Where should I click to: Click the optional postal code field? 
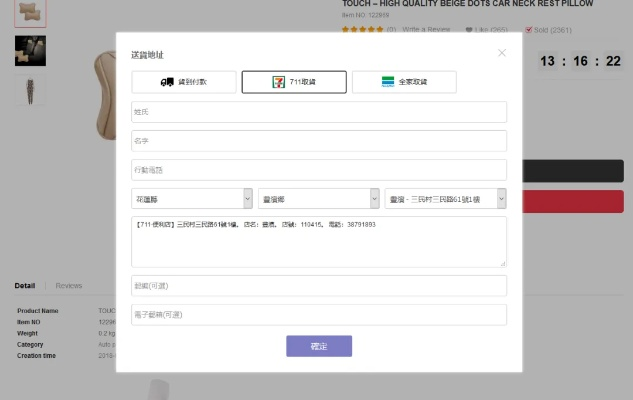click(x=319, y=286)
